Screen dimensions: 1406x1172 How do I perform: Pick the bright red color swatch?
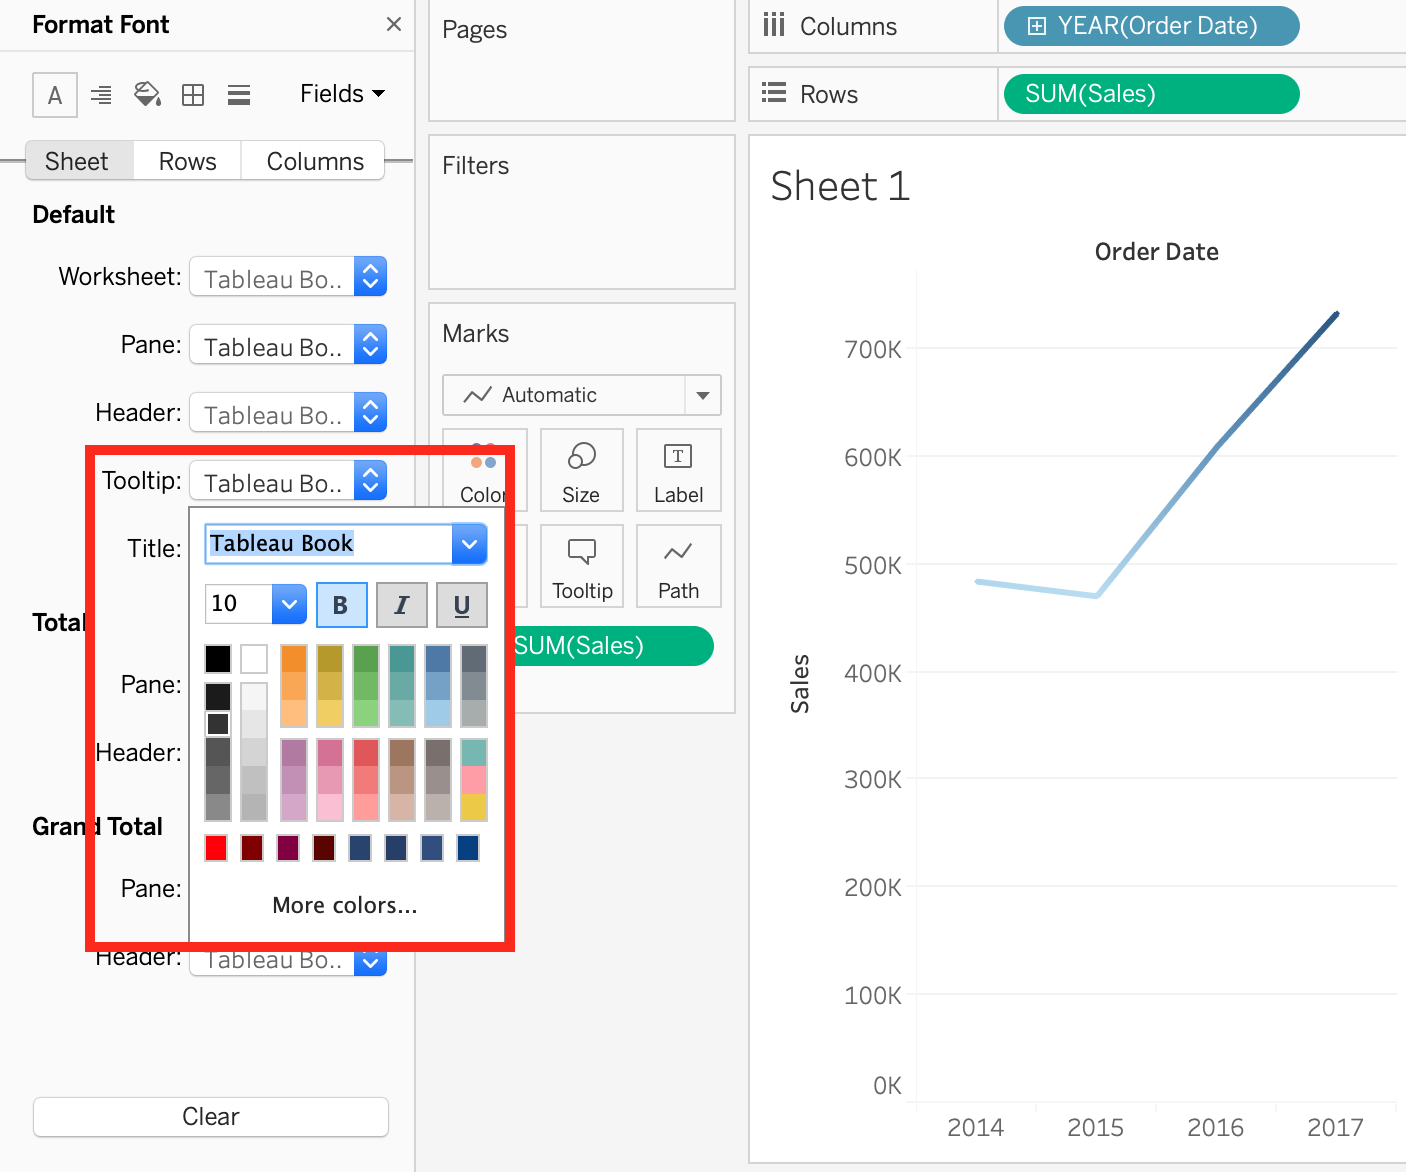pyautogui.click(x=216, y=848)
